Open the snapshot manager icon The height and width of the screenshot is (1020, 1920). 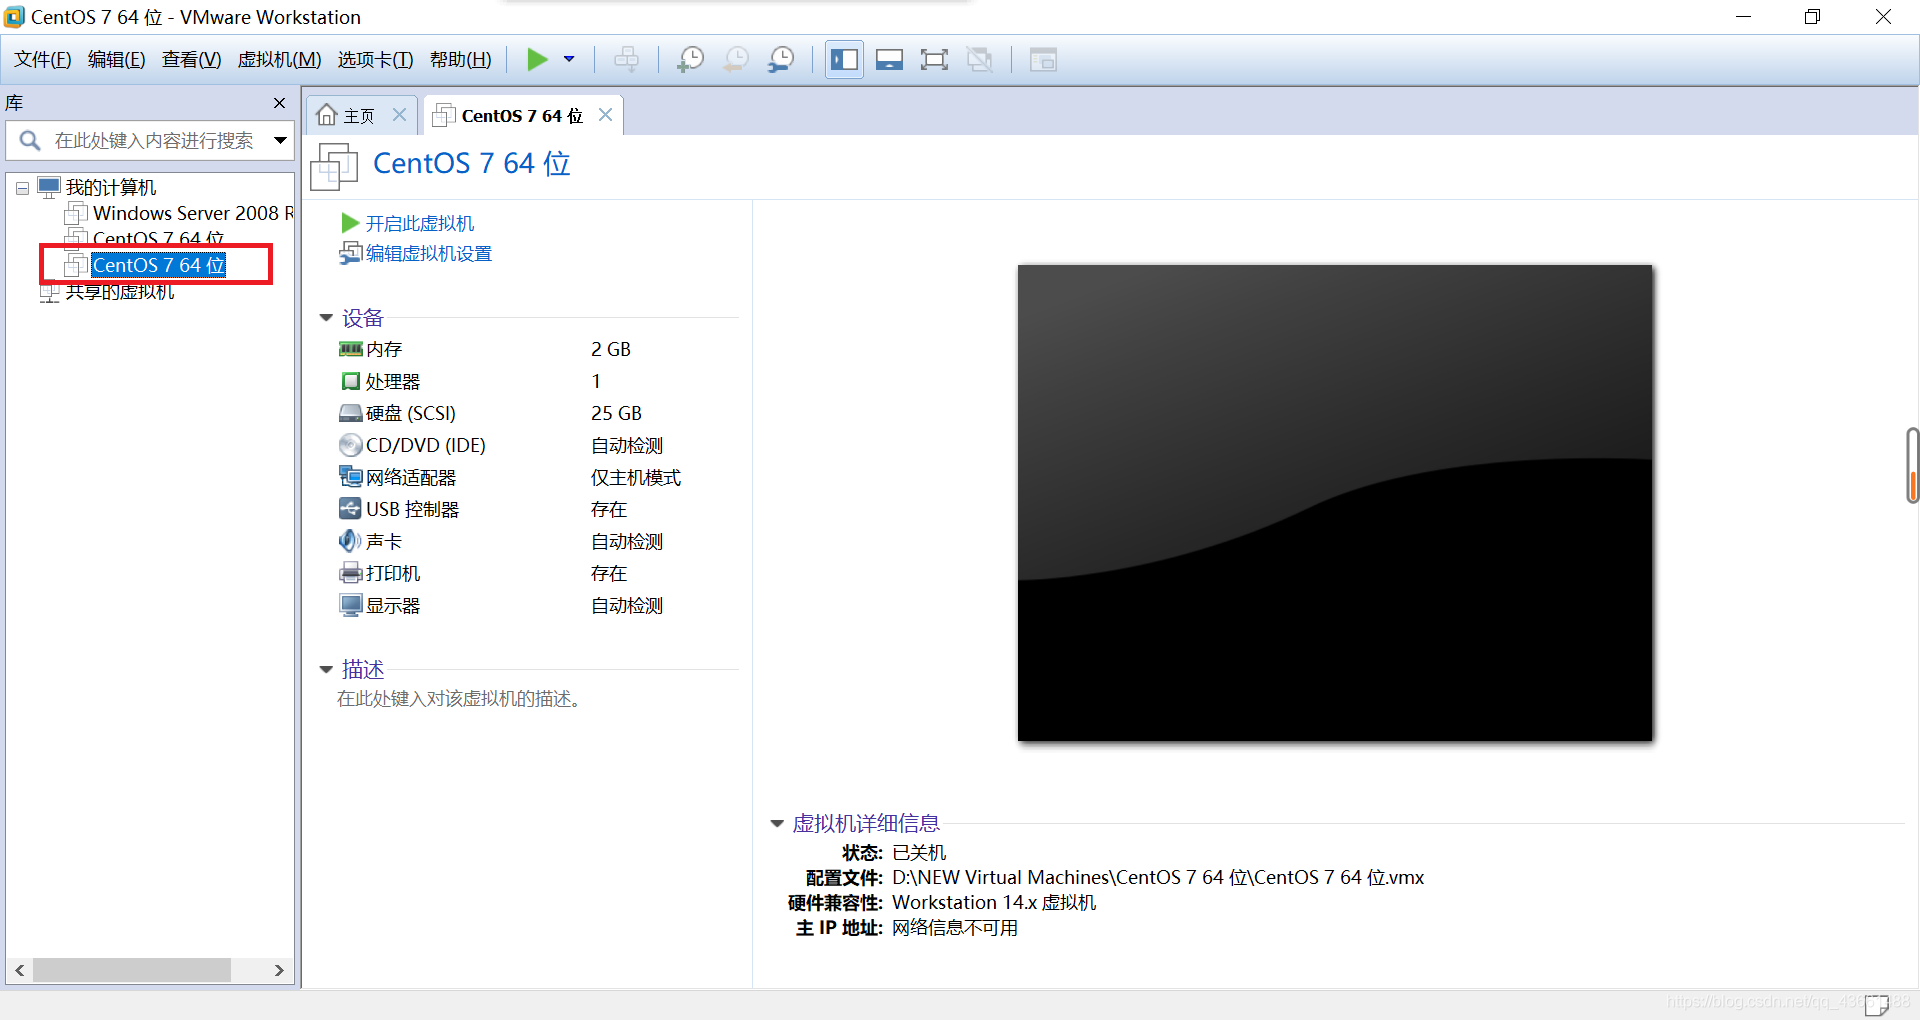point(781,60)
